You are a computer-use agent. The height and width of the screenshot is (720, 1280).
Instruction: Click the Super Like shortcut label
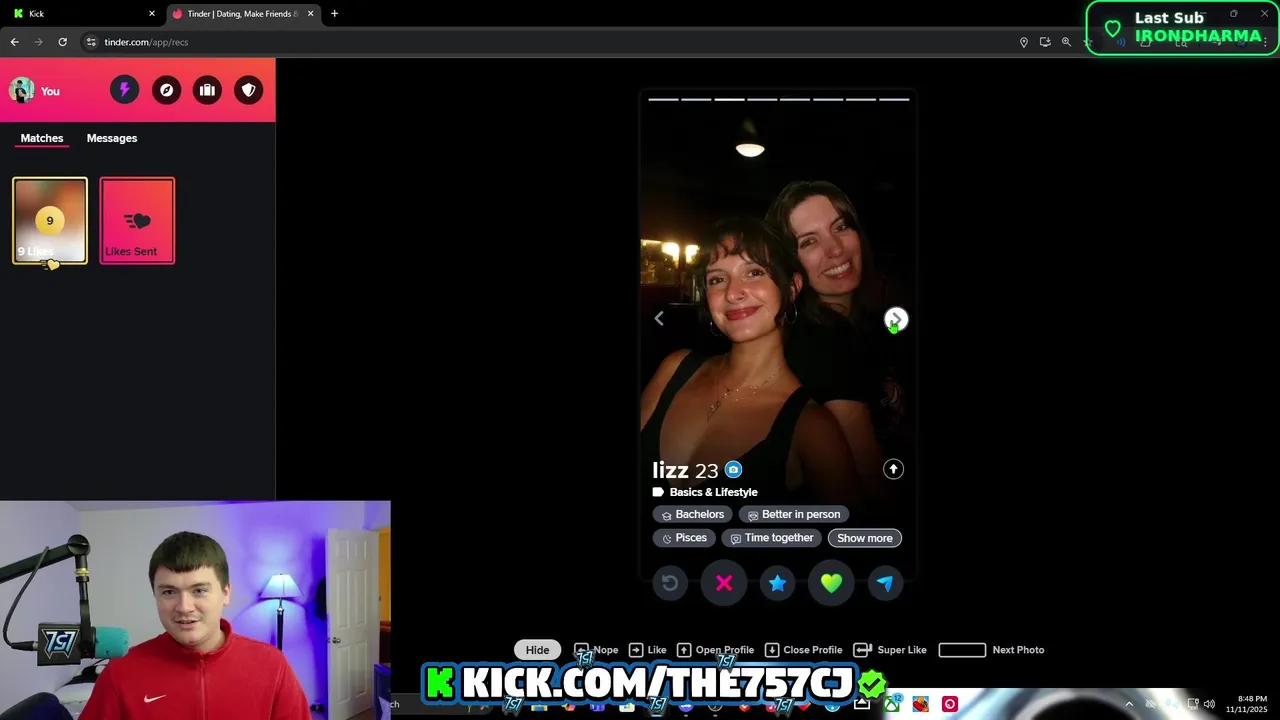tap(902, 650)
